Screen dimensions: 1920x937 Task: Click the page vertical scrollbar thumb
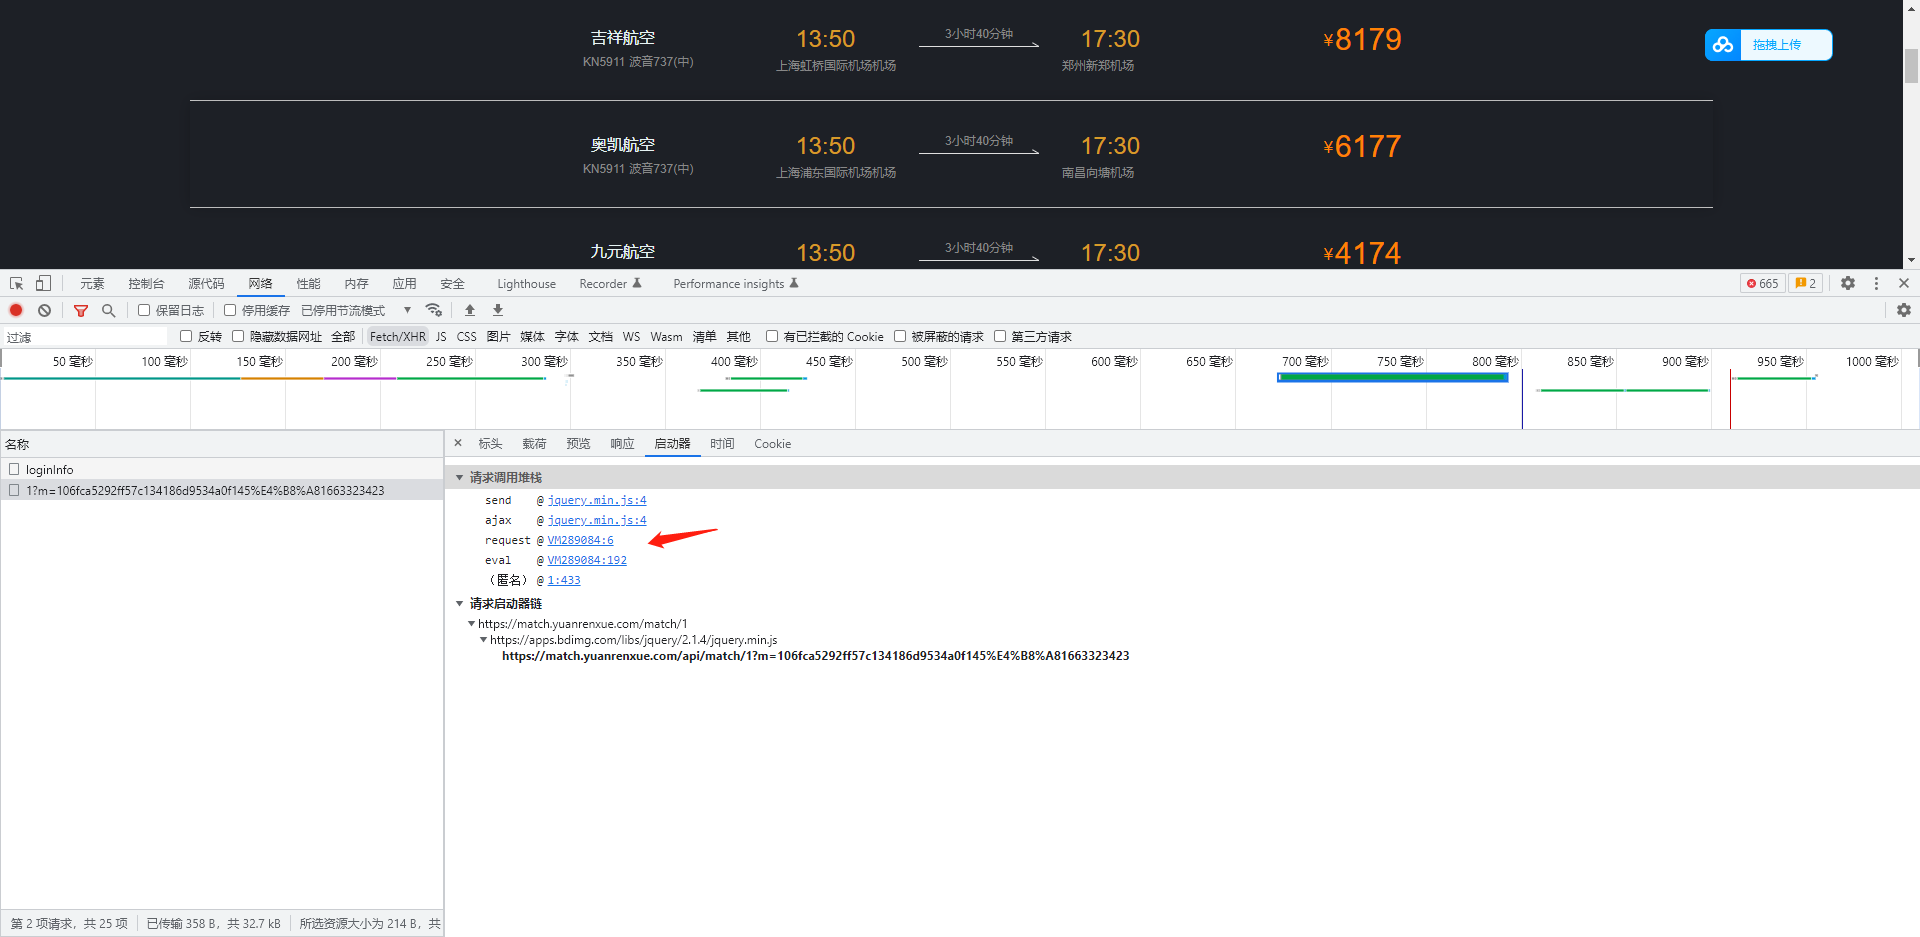(1911, 64)
